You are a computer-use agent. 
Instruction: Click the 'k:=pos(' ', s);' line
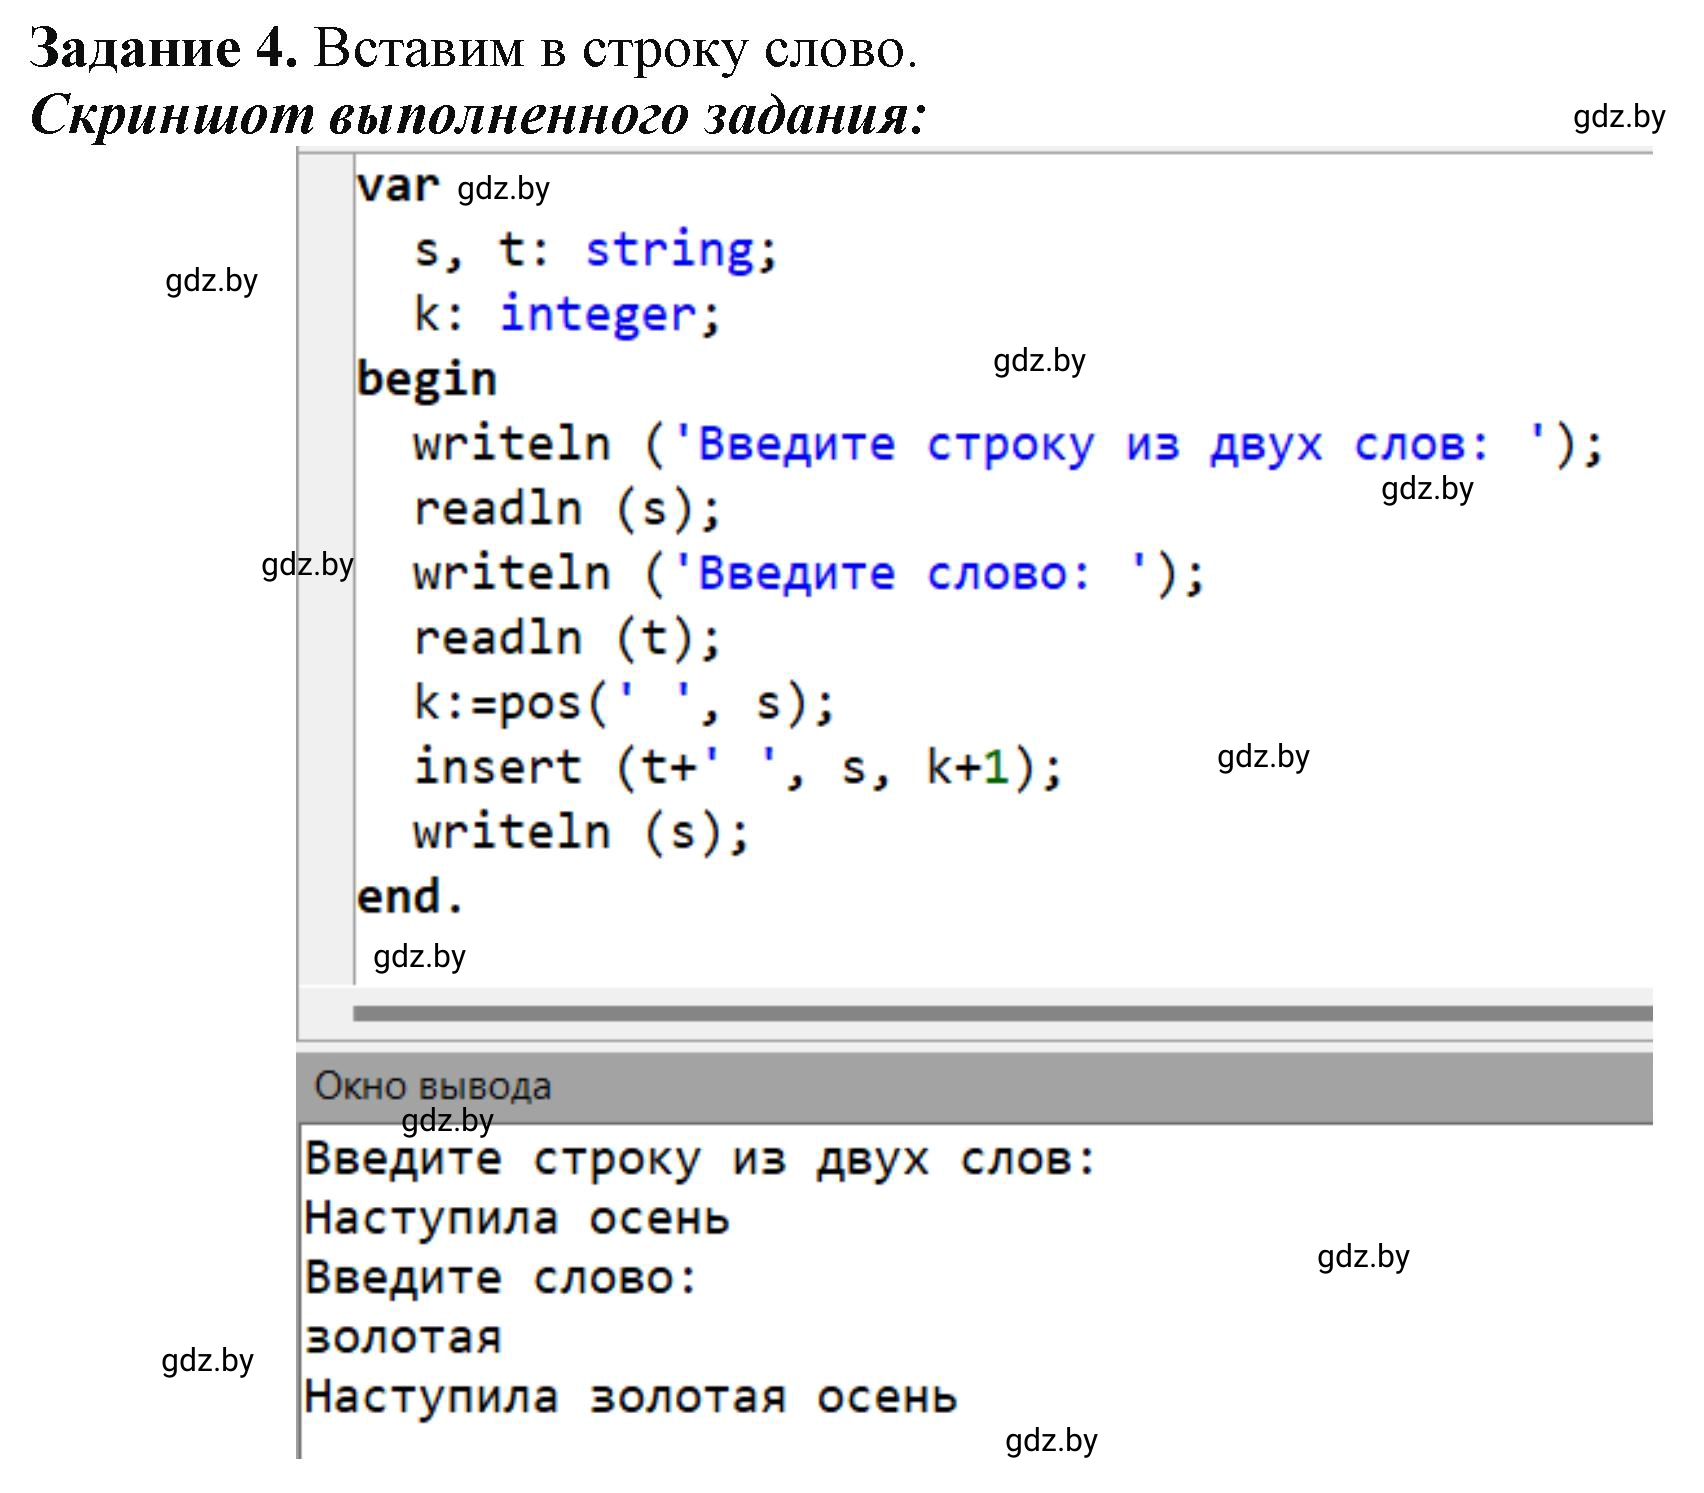tap(625, 703)
